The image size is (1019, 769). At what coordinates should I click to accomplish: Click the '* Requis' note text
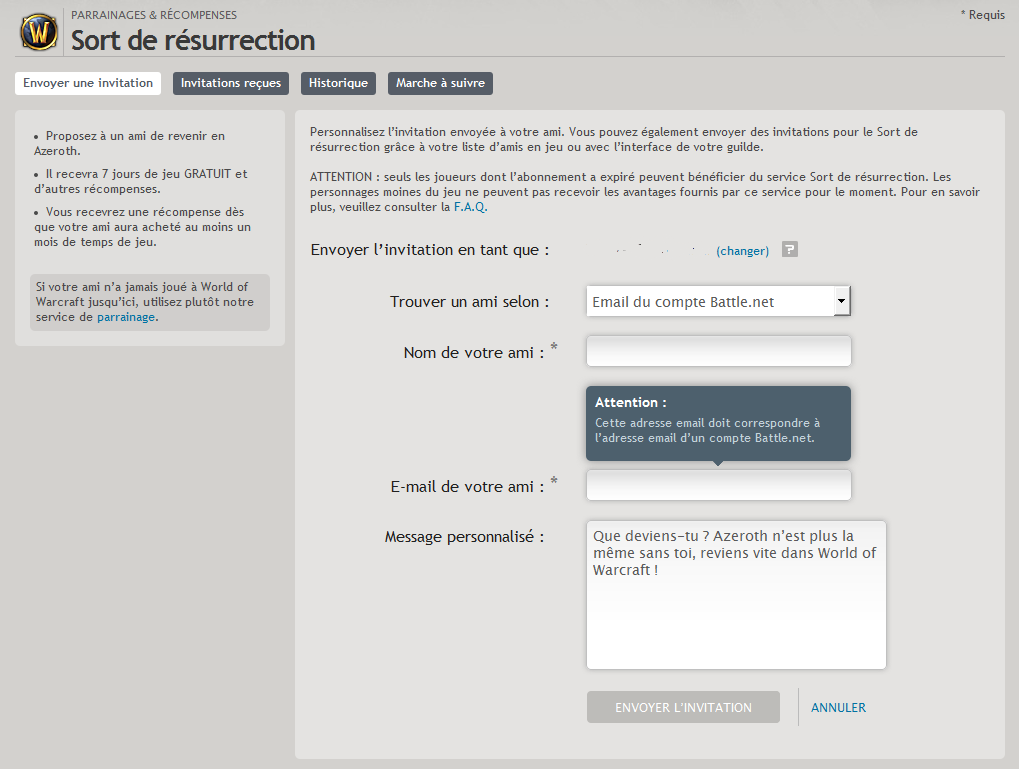click(x=983, y=15)
